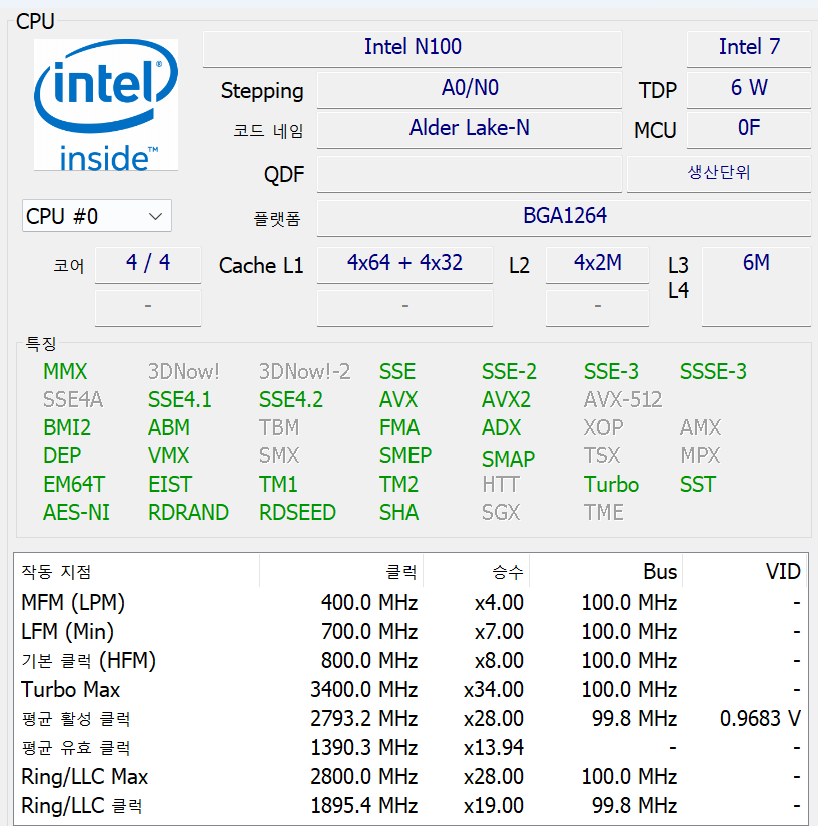
Task: Click the 클럭 column header
Action: click(x=341, y=572)
